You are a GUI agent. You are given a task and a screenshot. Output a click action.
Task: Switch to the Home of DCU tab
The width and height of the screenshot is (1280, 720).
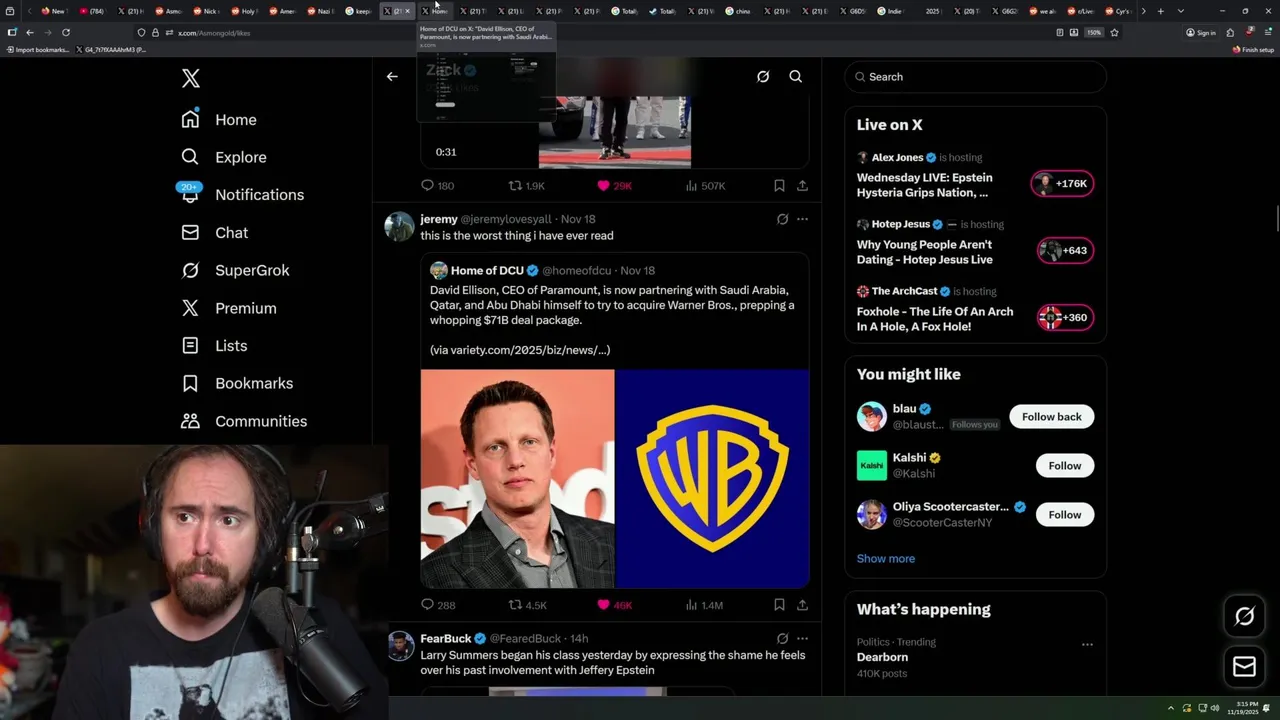pos(435,11)
